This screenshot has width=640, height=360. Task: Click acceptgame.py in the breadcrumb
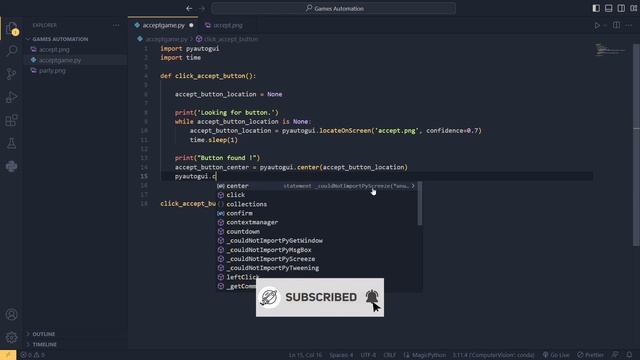tap(167, 39)
